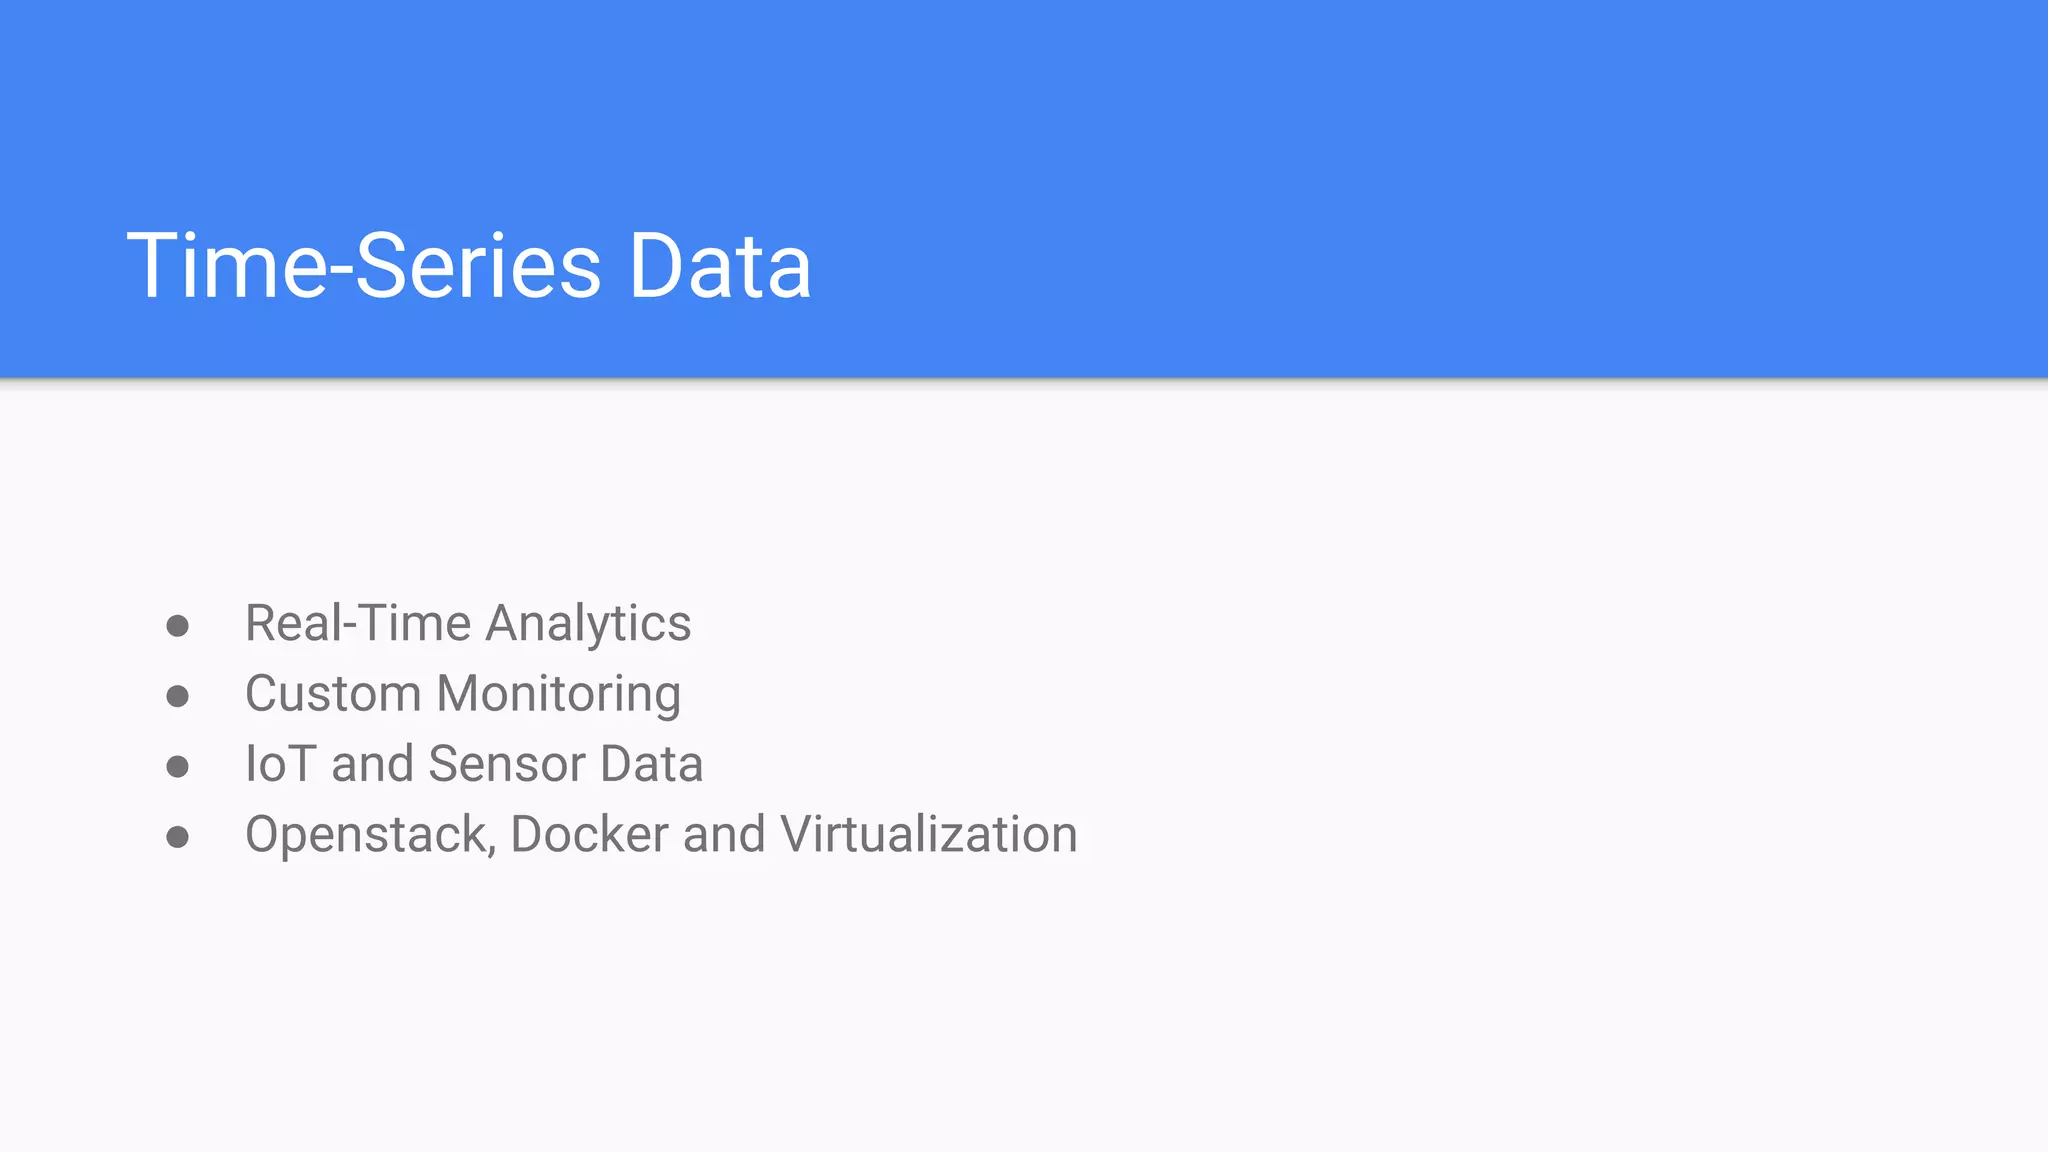Click the bullet dot beside Custom Monitoring

click(178, 696)
